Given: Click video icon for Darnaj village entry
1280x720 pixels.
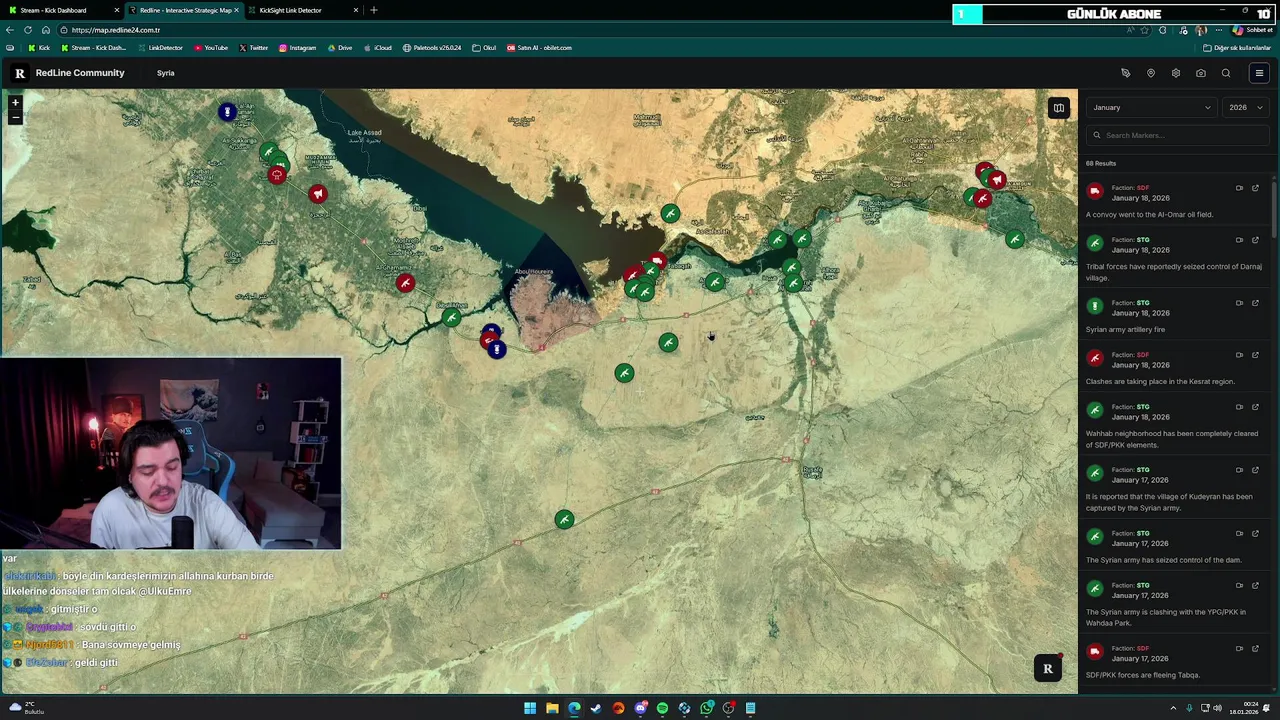Looking at the screenshot, I should pos(1239,240).
